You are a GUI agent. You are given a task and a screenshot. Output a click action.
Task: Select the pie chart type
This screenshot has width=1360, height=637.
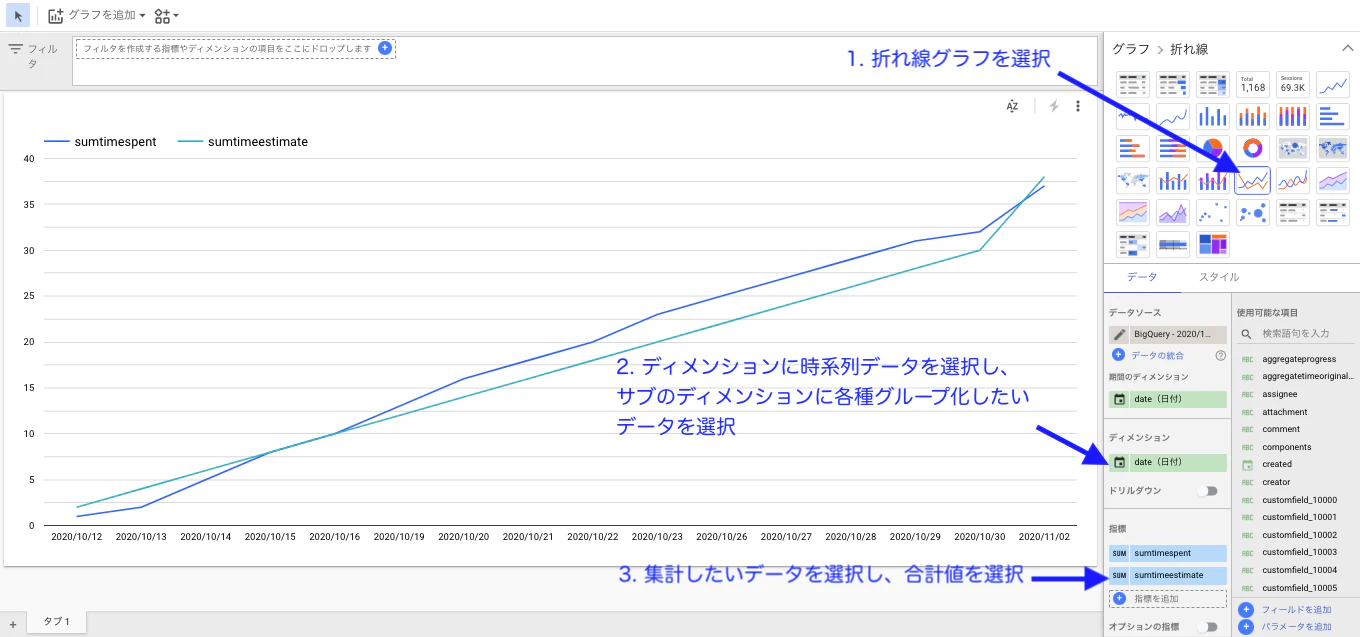point(1213,149)
